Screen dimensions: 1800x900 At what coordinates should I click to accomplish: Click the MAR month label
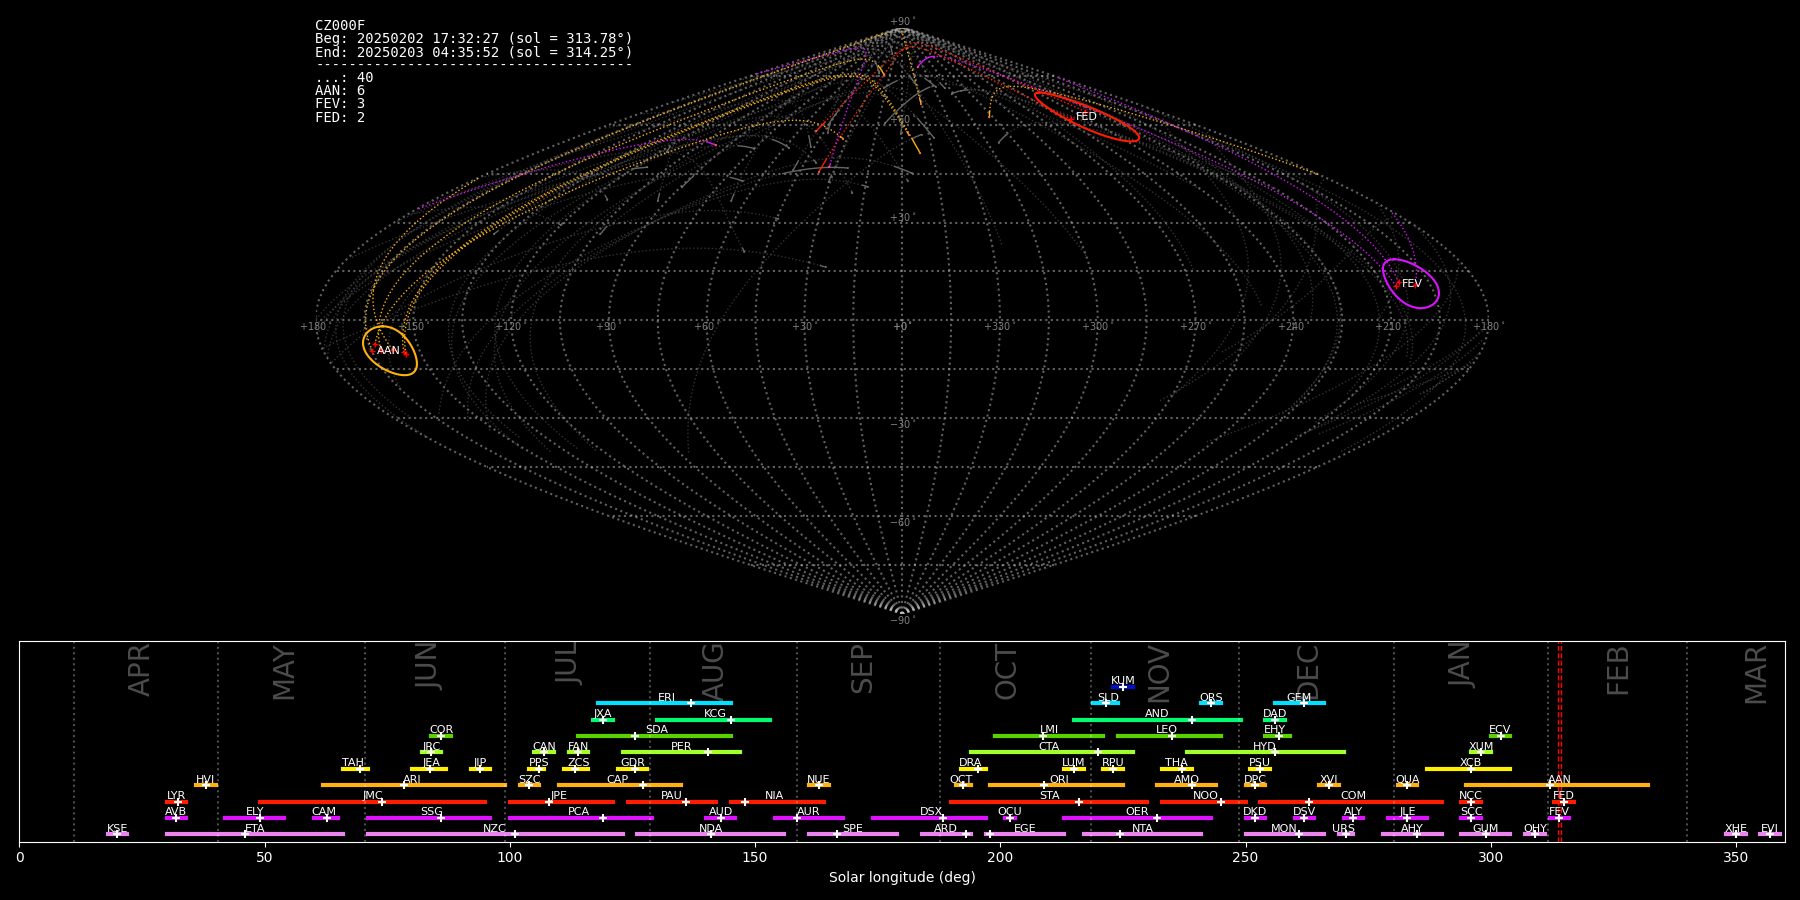pos(1756,674)
